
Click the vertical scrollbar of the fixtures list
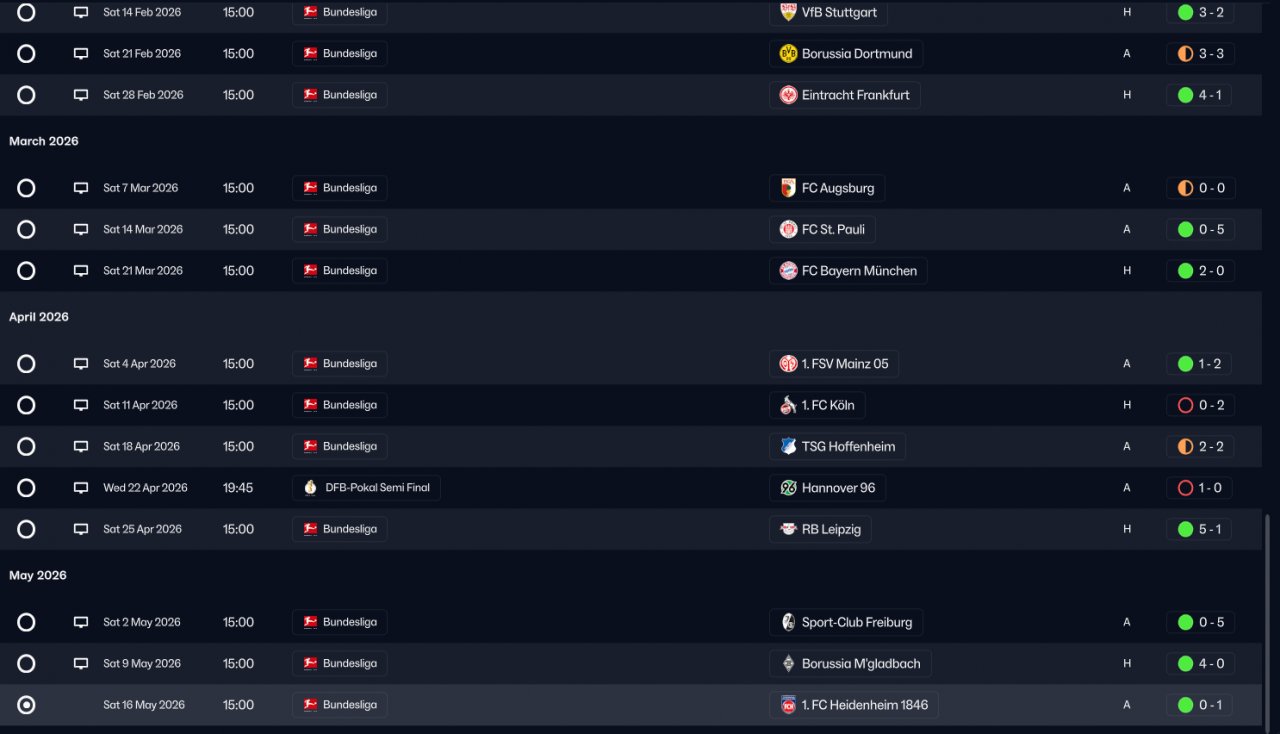coord(1266,620)
